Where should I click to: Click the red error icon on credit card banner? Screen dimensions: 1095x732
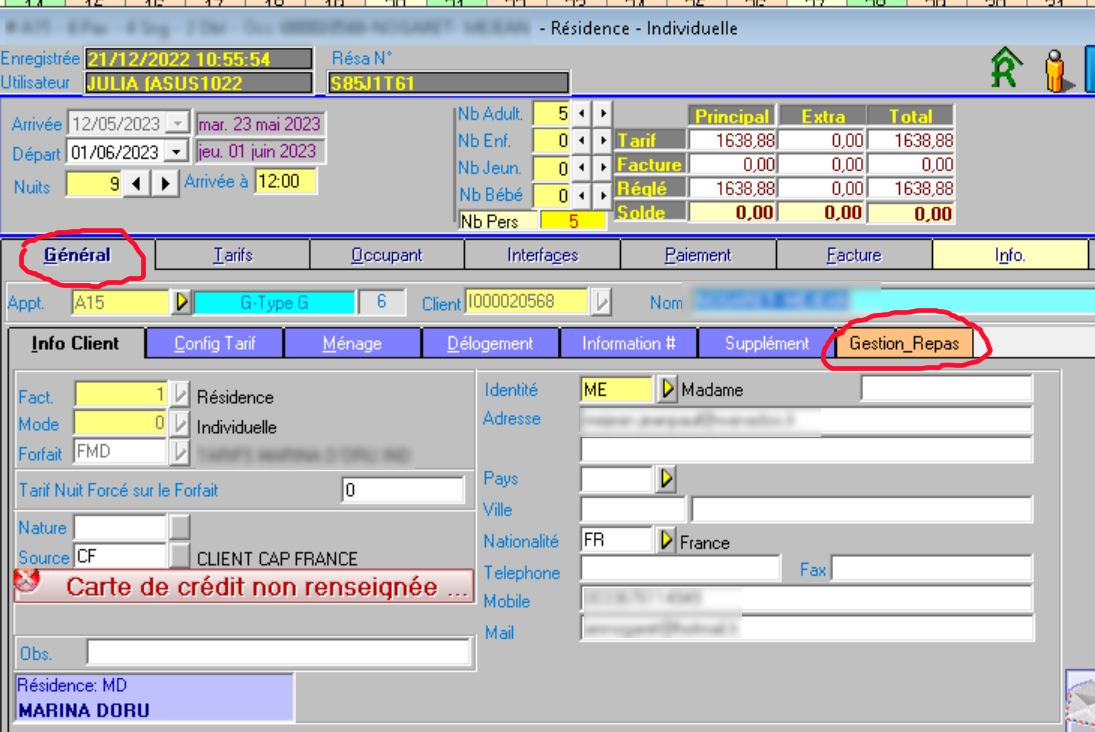[28, 581]
